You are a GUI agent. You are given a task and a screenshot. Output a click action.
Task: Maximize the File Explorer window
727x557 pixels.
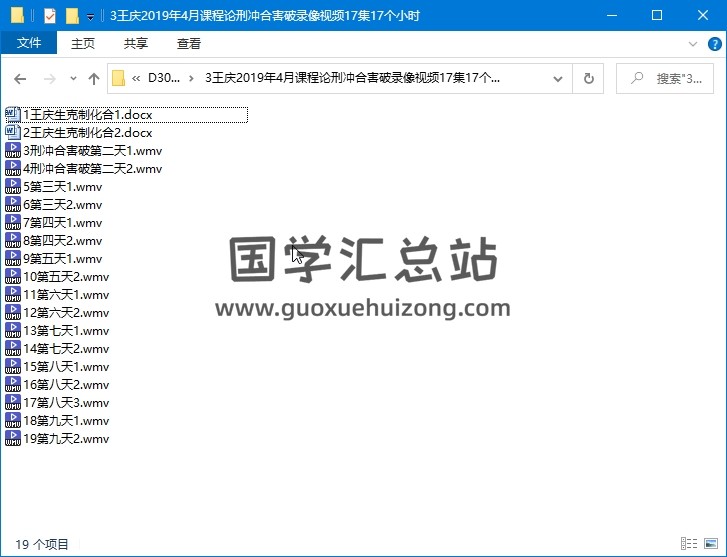coord(657,15)
